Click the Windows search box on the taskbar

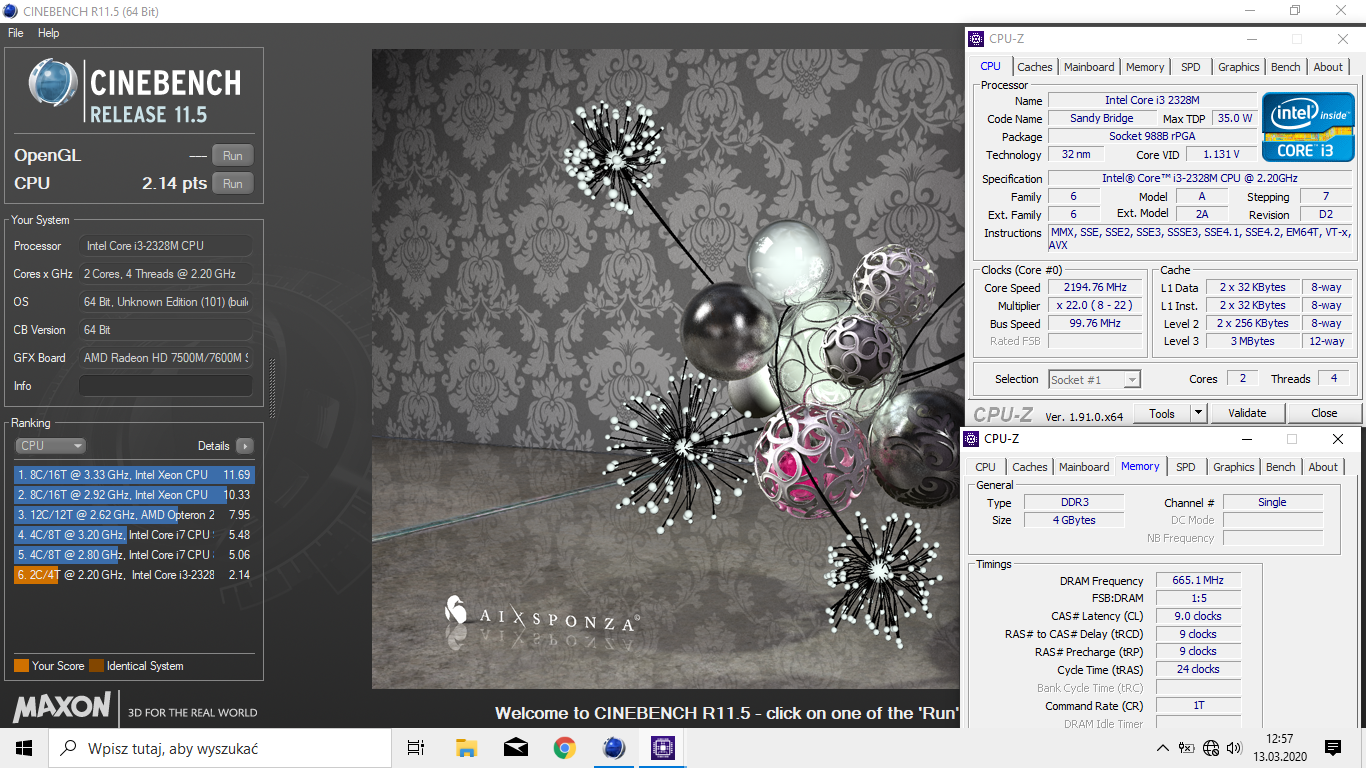click(220, 747)
